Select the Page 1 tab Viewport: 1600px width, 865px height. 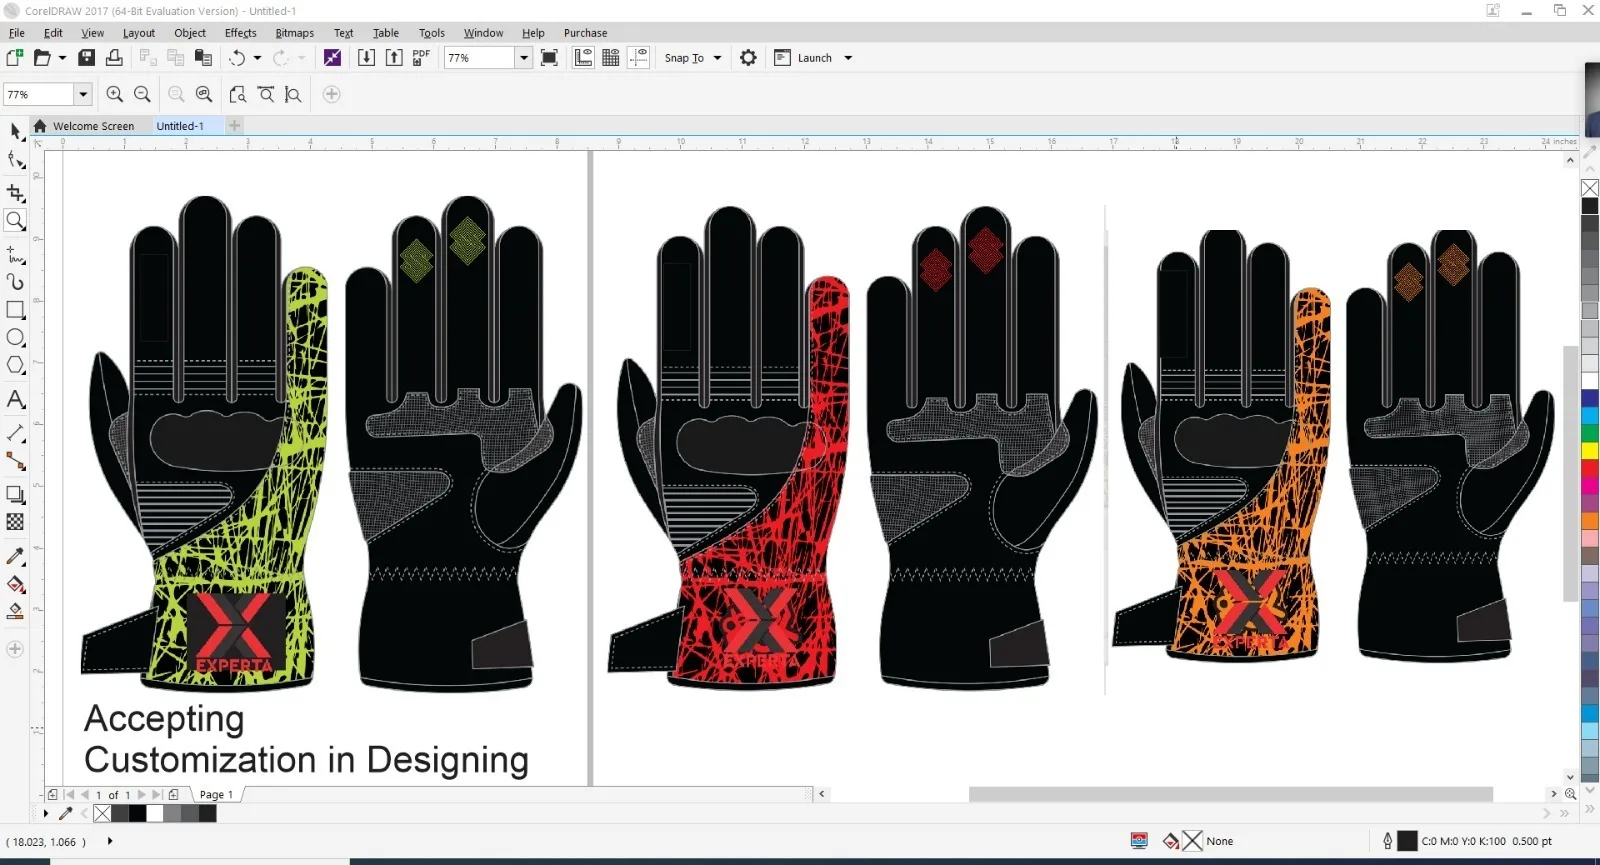(216, 795)
